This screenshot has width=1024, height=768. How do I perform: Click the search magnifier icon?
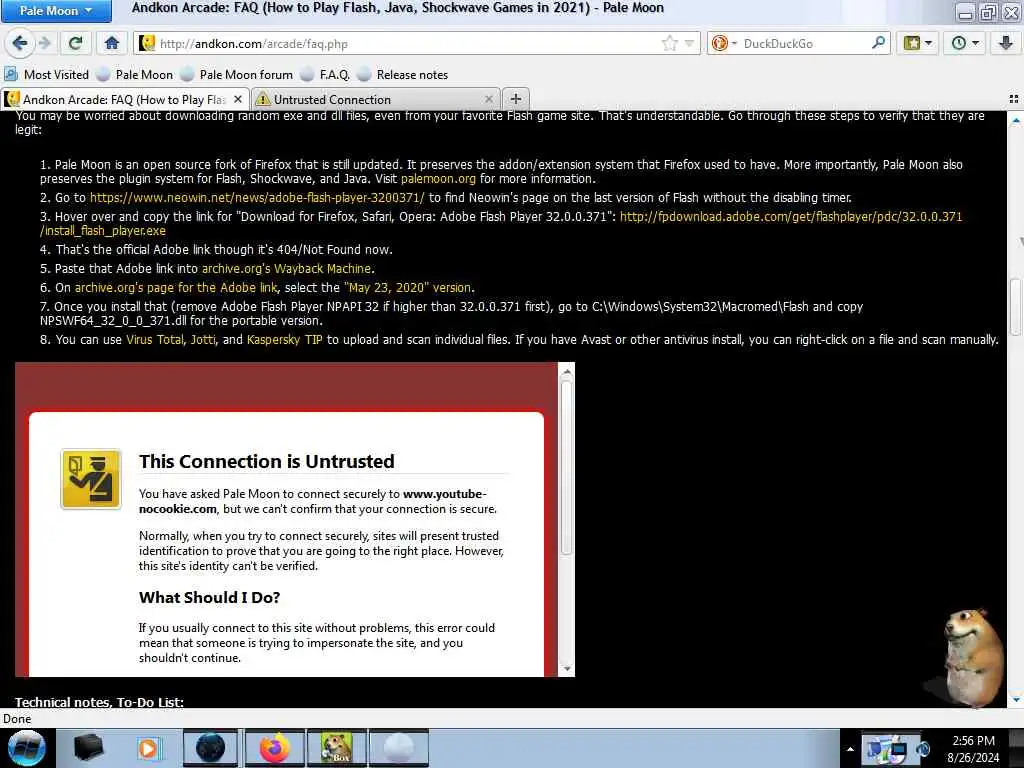[878, 44]
